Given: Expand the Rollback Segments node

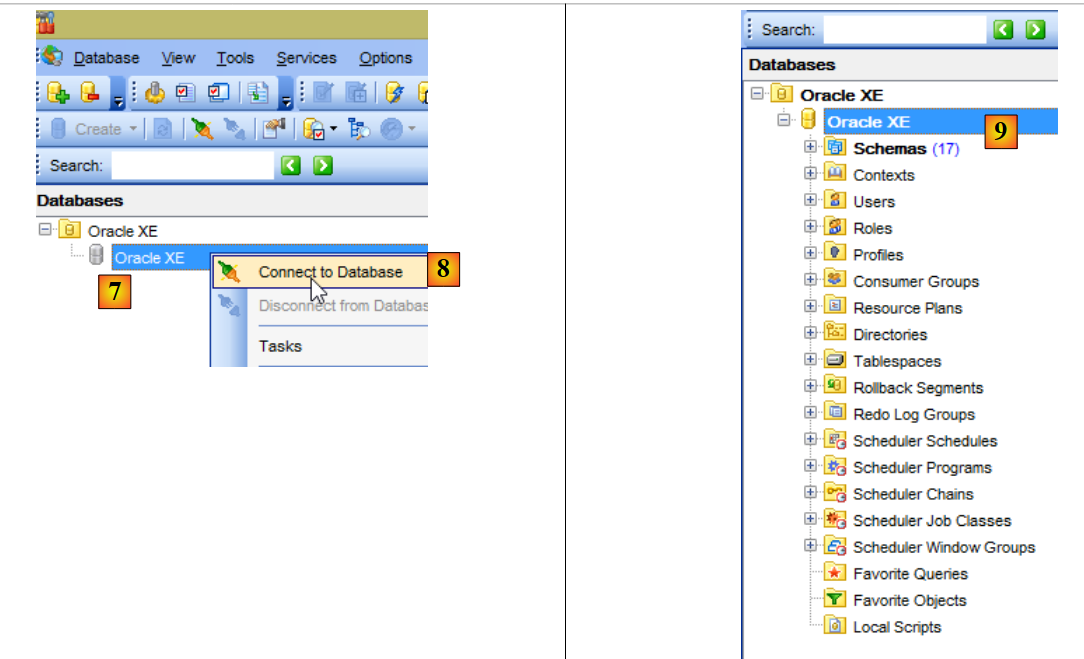Looking at the screenshot, I should (811, 387).
